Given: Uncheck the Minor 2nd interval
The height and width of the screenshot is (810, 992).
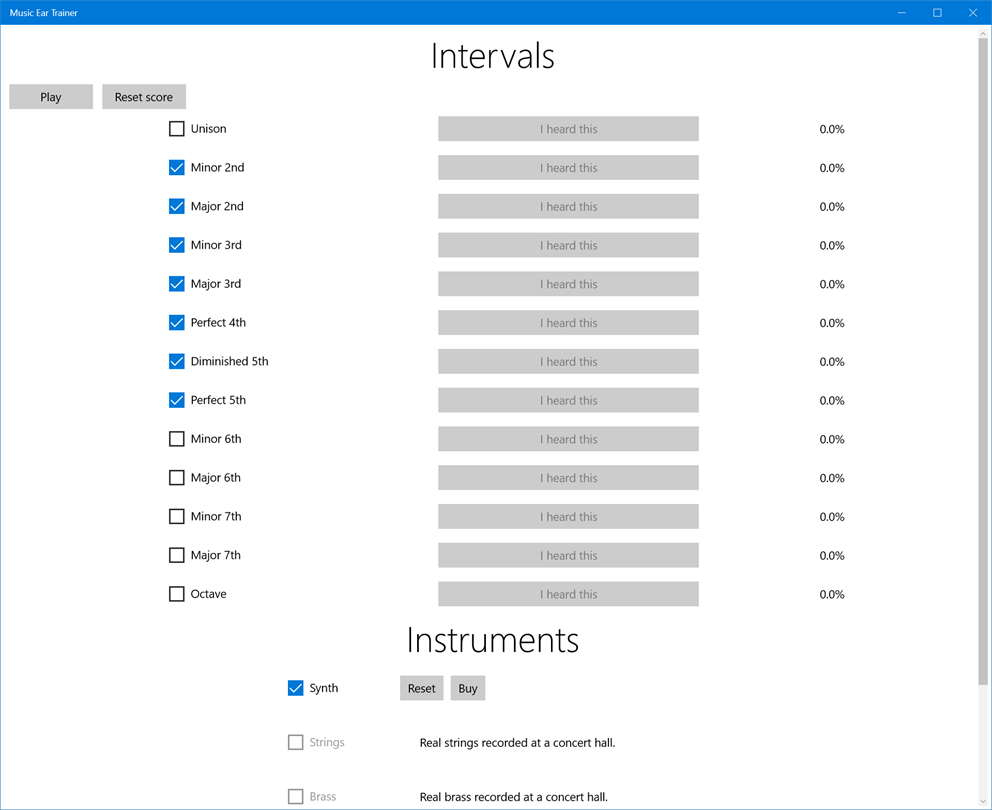Looking at the screenshot, I should click(177, 168).
